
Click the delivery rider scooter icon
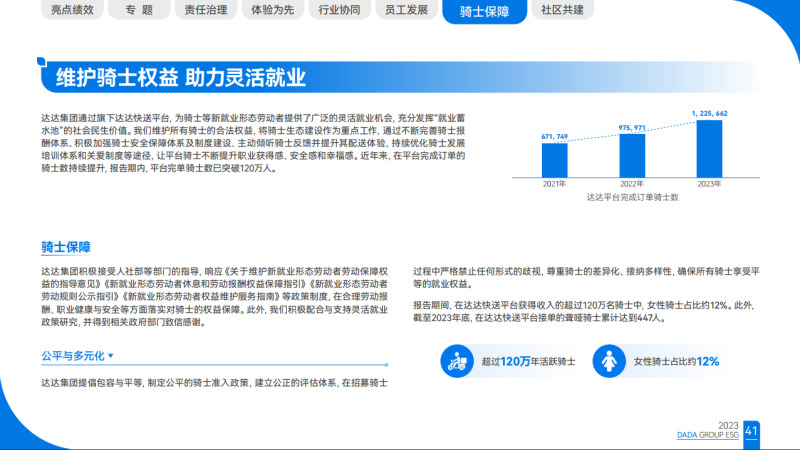[457, 361]
